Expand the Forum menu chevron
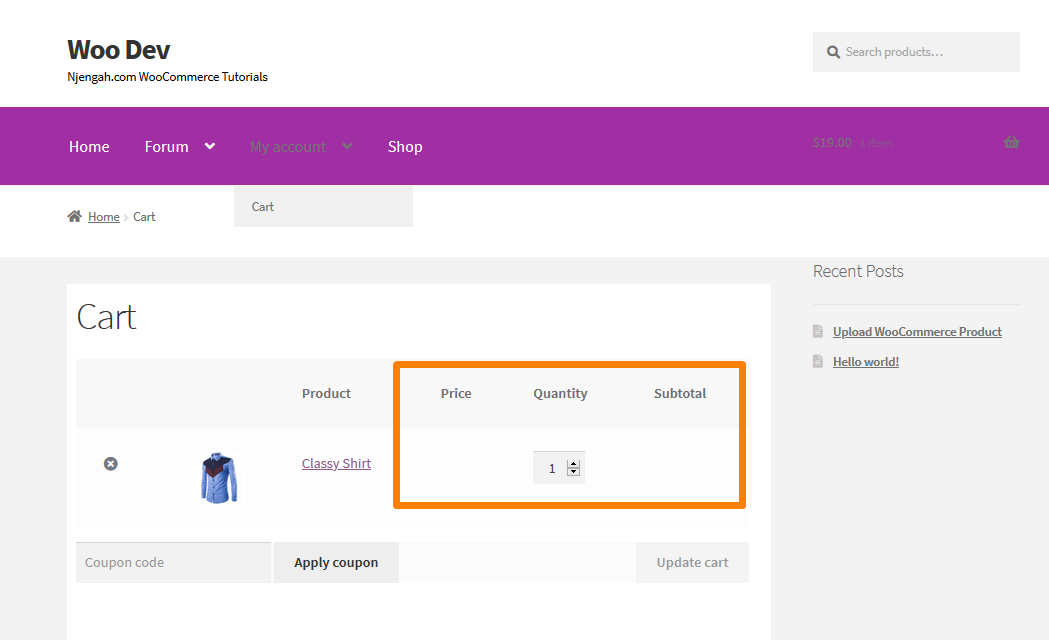The height and width of the screenshot is (640, 1049). coord(210,146)
